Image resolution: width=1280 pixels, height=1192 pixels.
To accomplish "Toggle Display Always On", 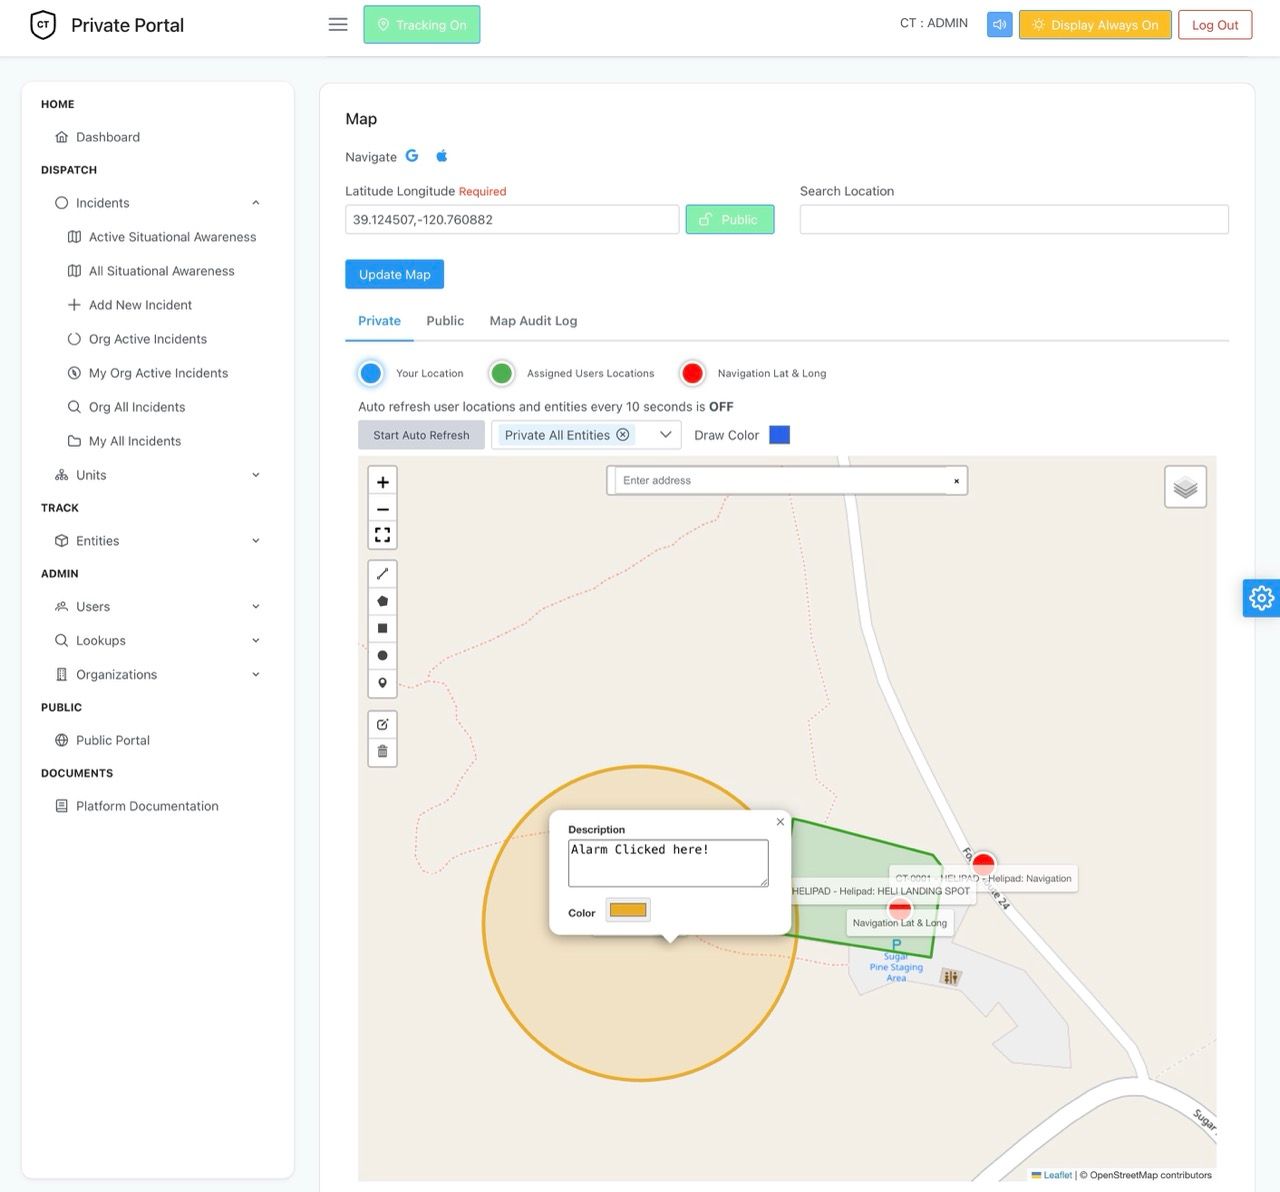I will click(1095, 25).
